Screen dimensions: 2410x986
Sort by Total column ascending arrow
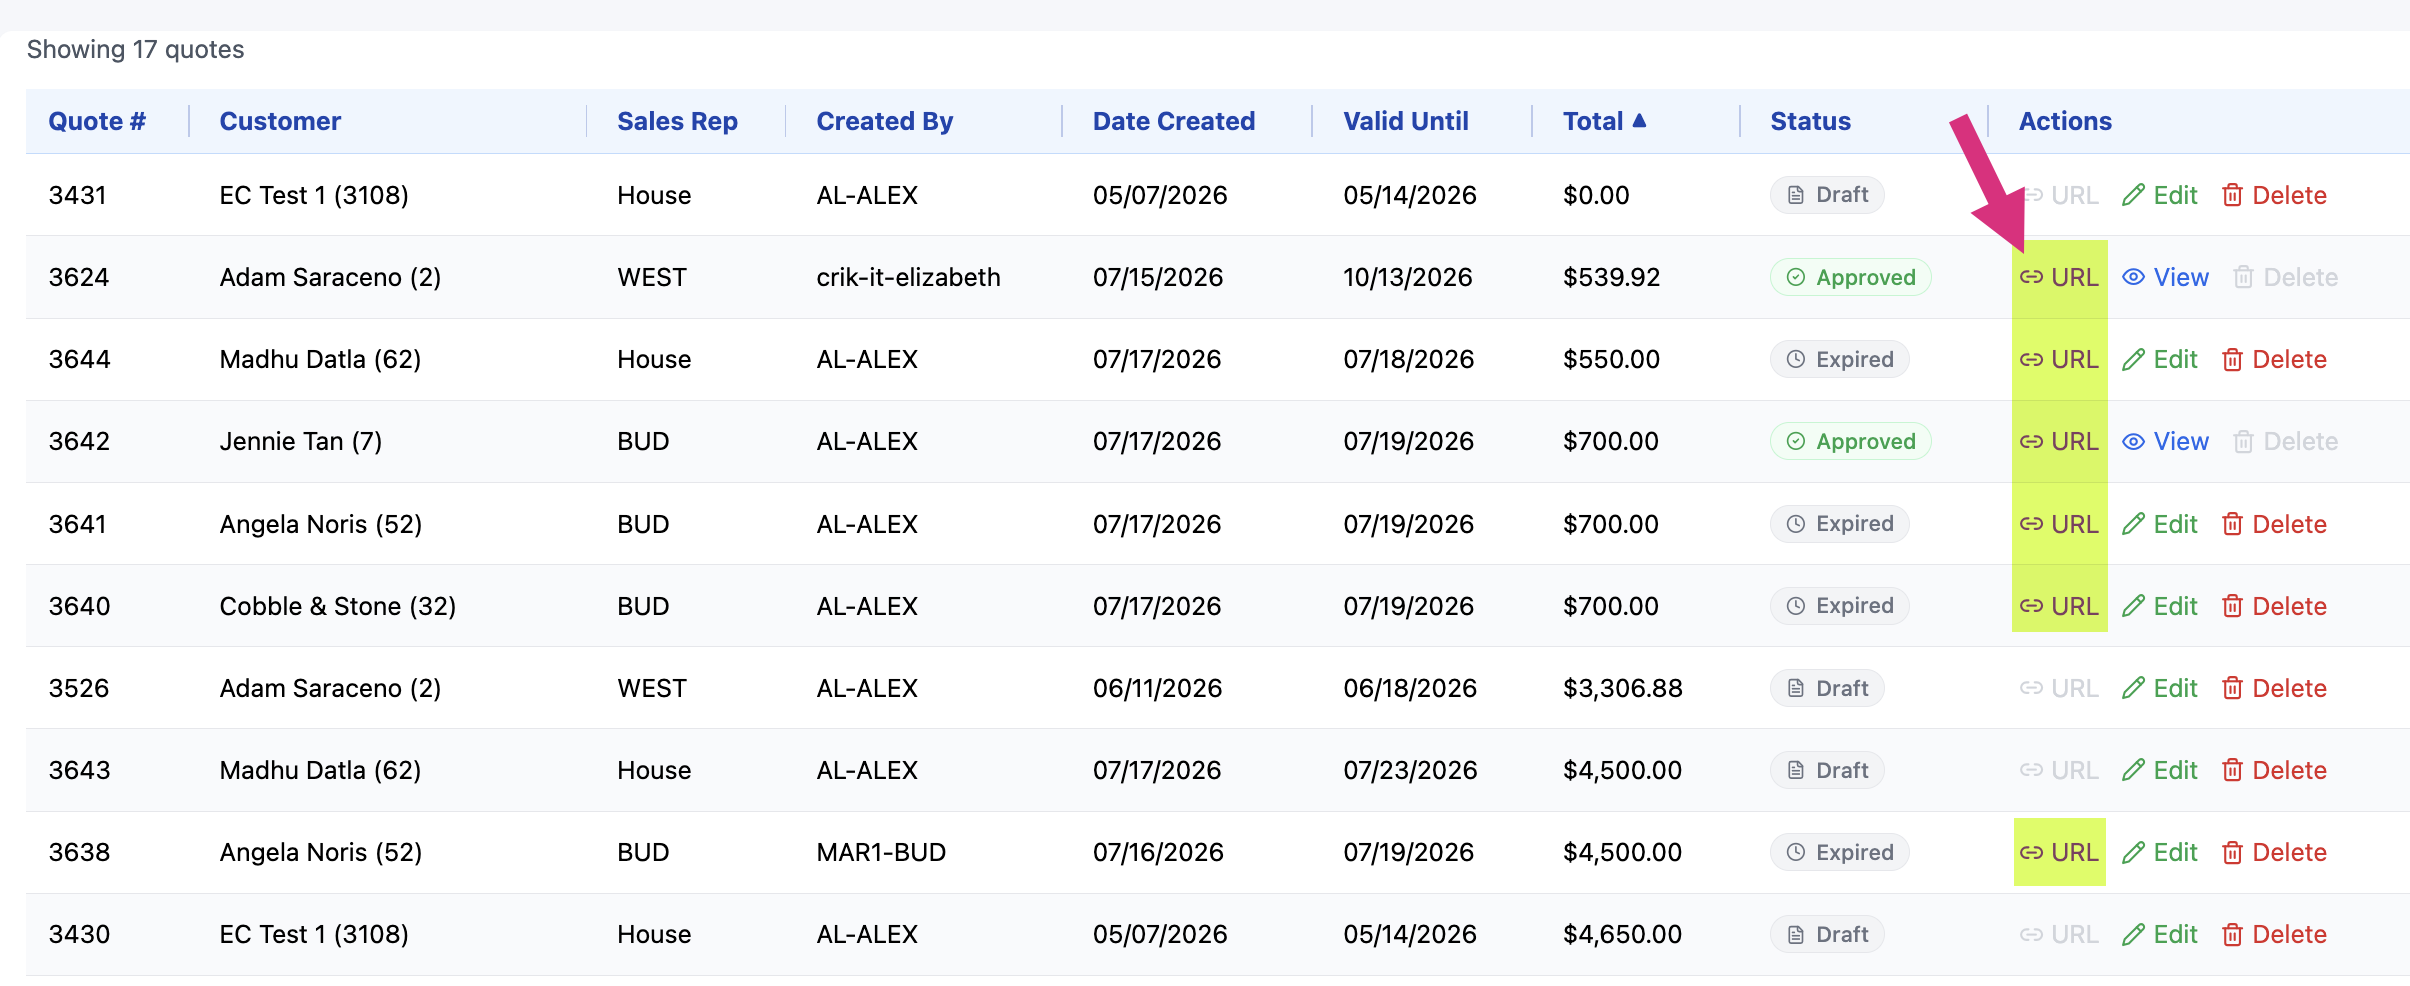(x=1639, y=121)
